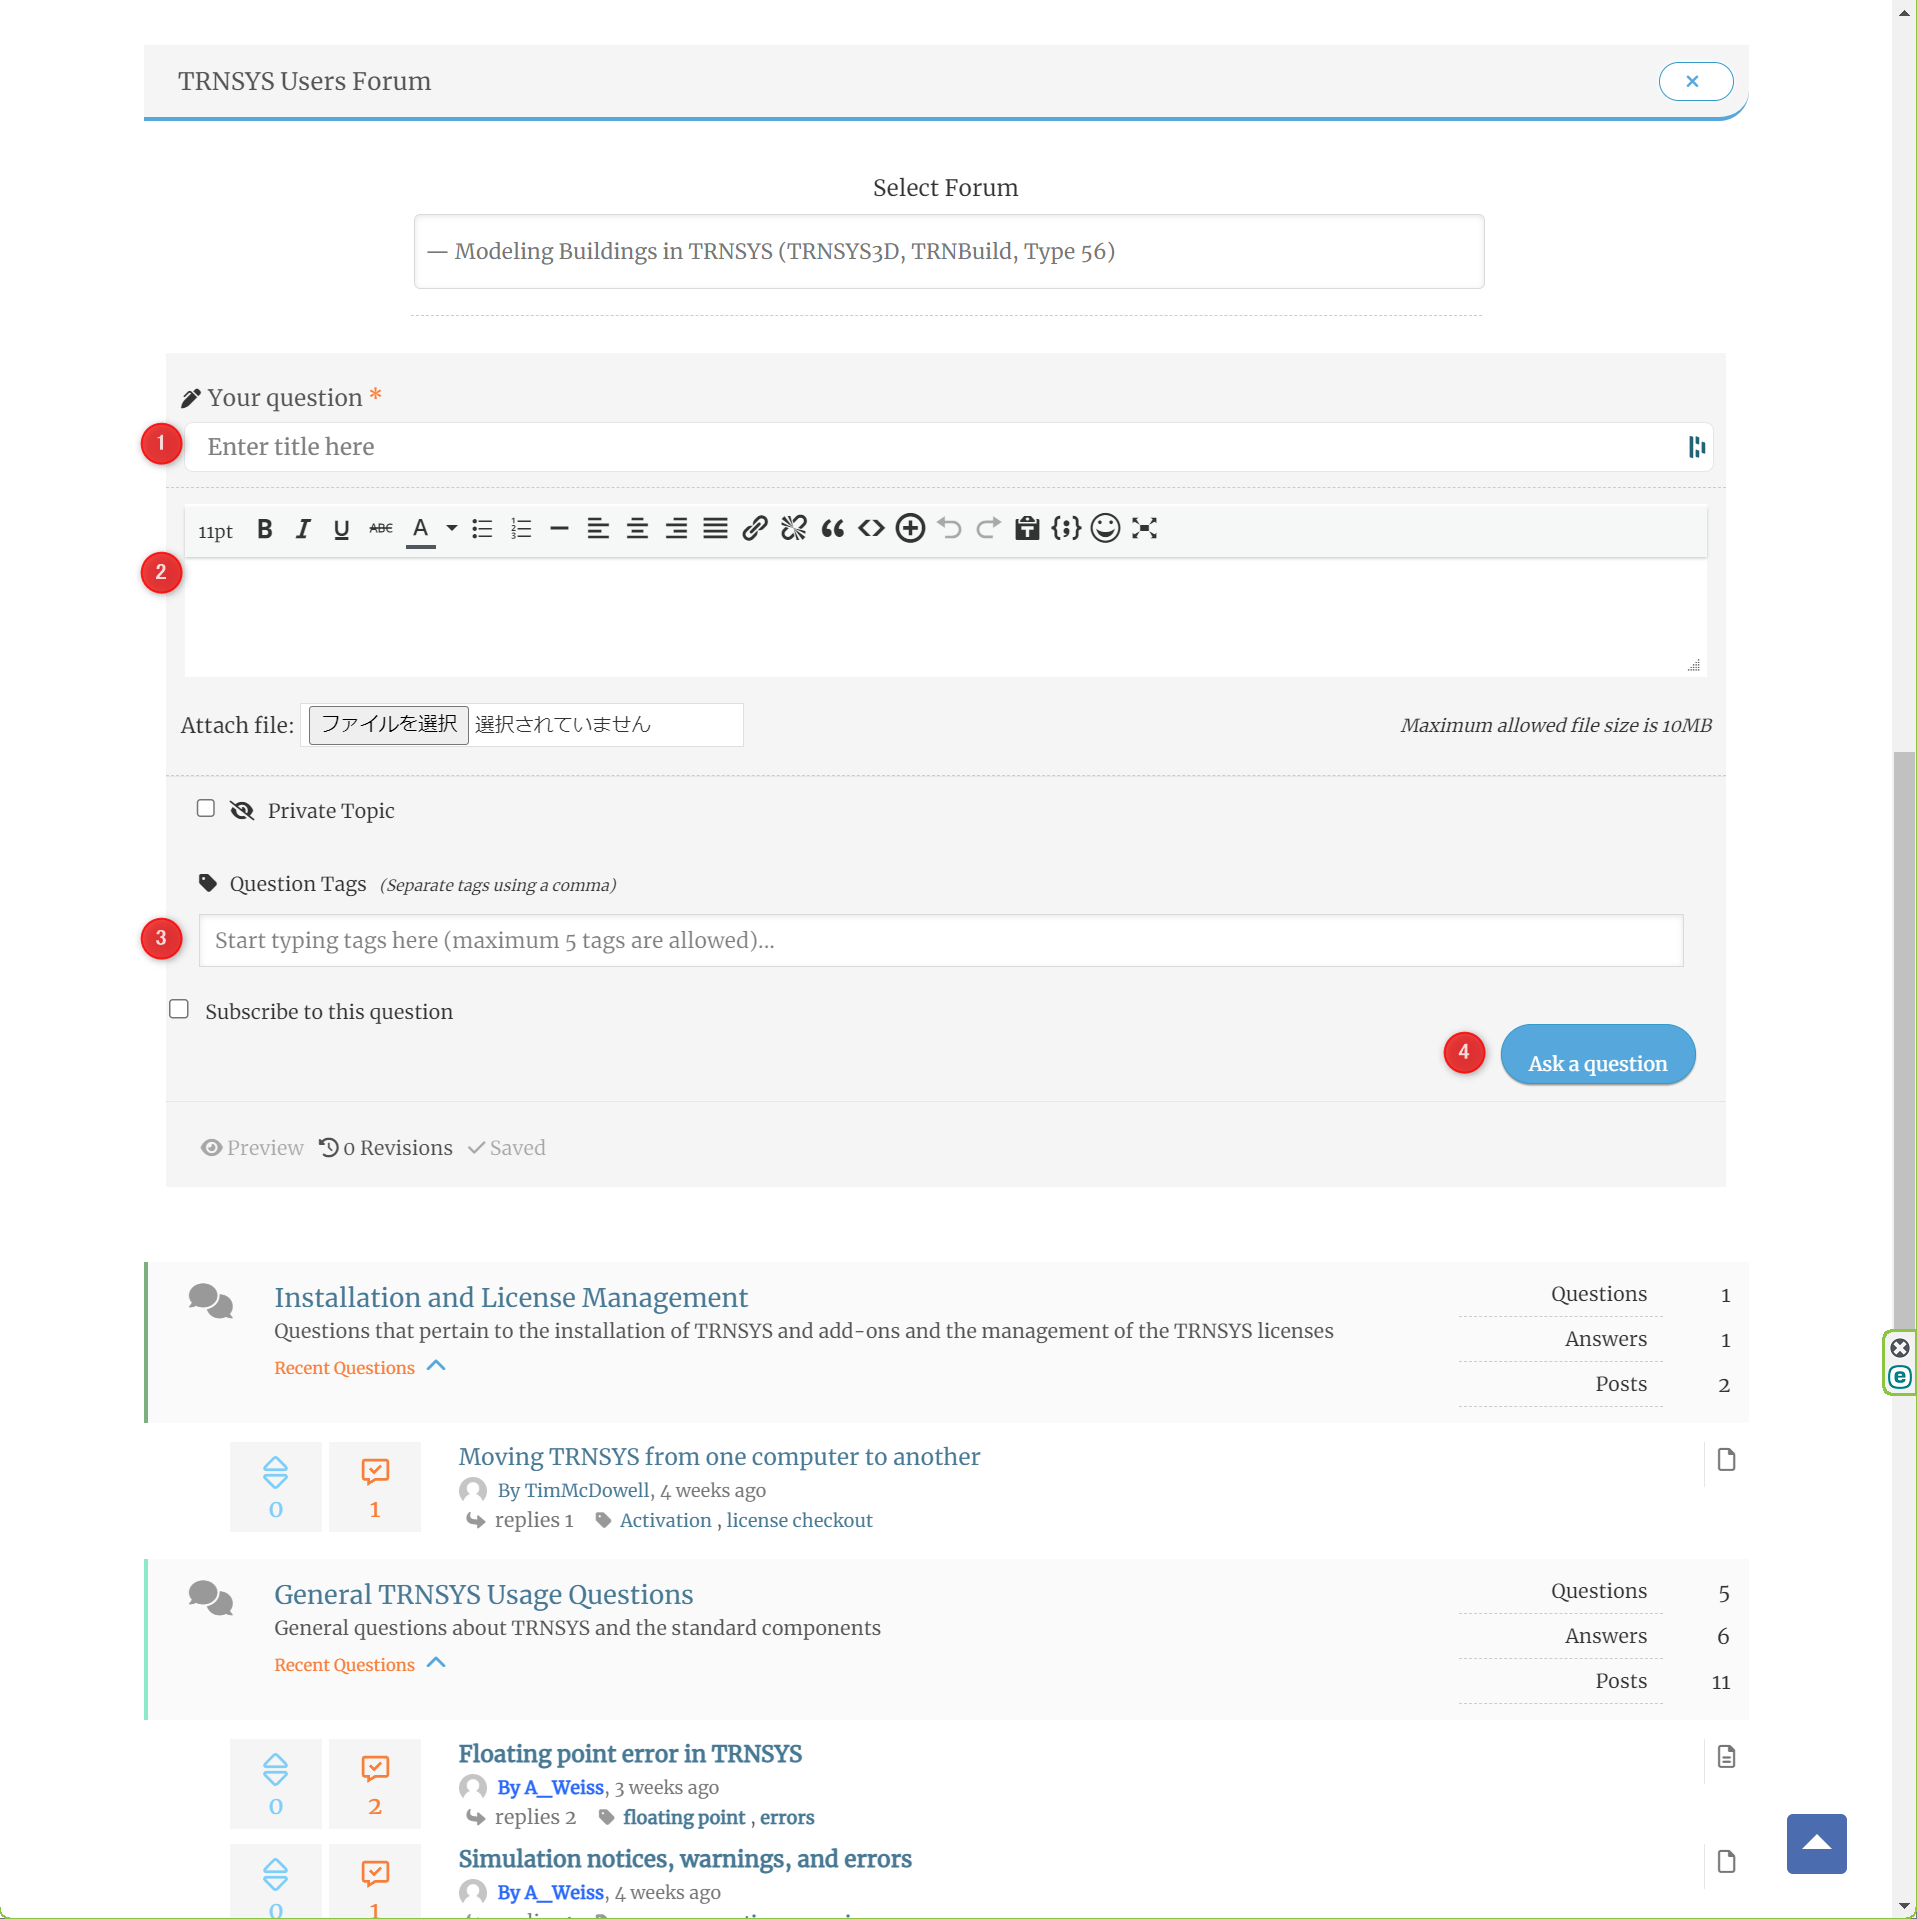The height and width of the screenshot is (1919, 1917).
Task: Toggle bold formatting in editor toolbar
Action: pos(264,529)
